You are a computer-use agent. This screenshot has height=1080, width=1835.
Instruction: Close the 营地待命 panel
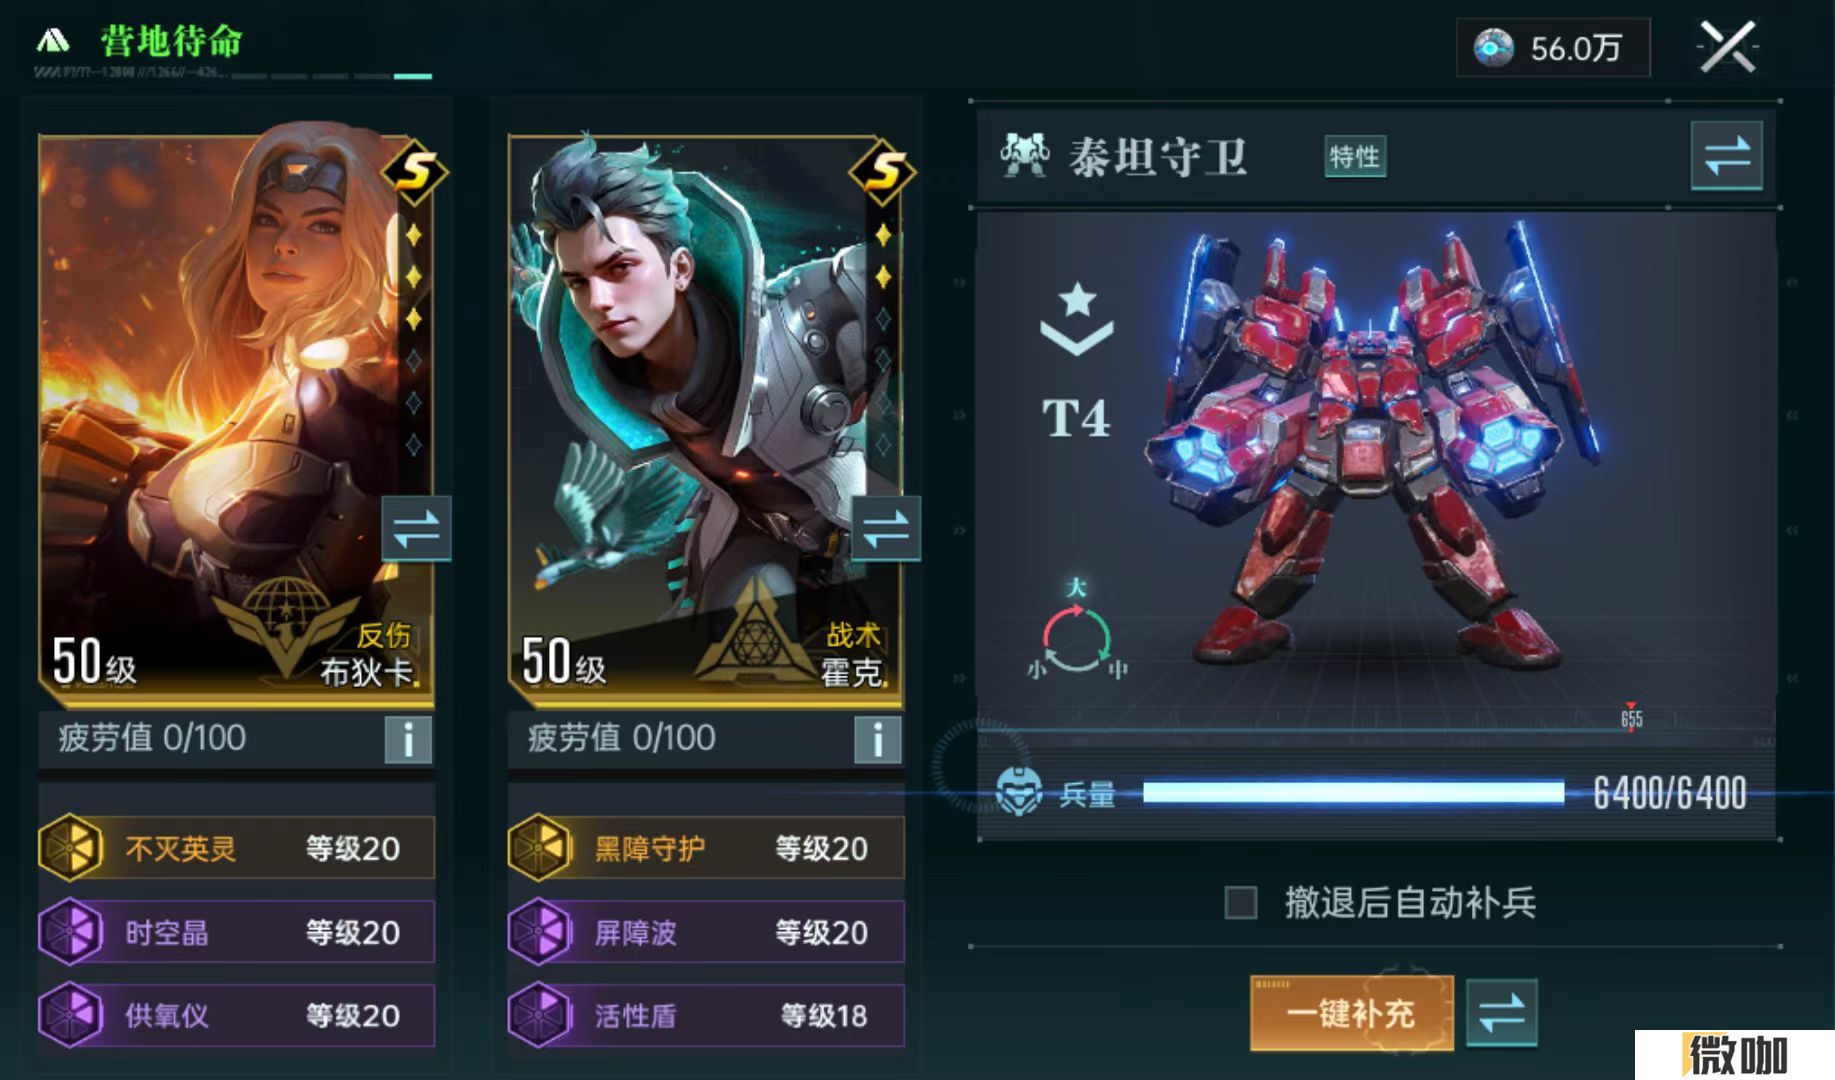click(x=1728, y=47)
